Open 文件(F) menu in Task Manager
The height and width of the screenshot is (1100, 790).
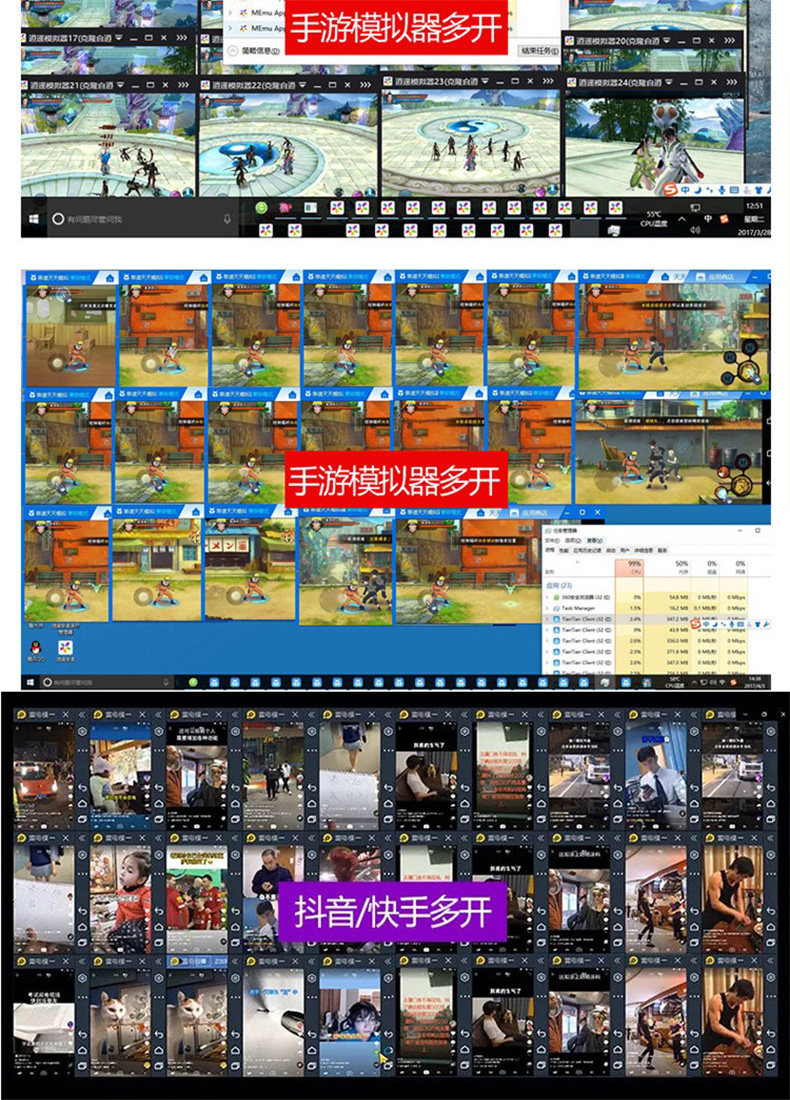tap(553, 541)
